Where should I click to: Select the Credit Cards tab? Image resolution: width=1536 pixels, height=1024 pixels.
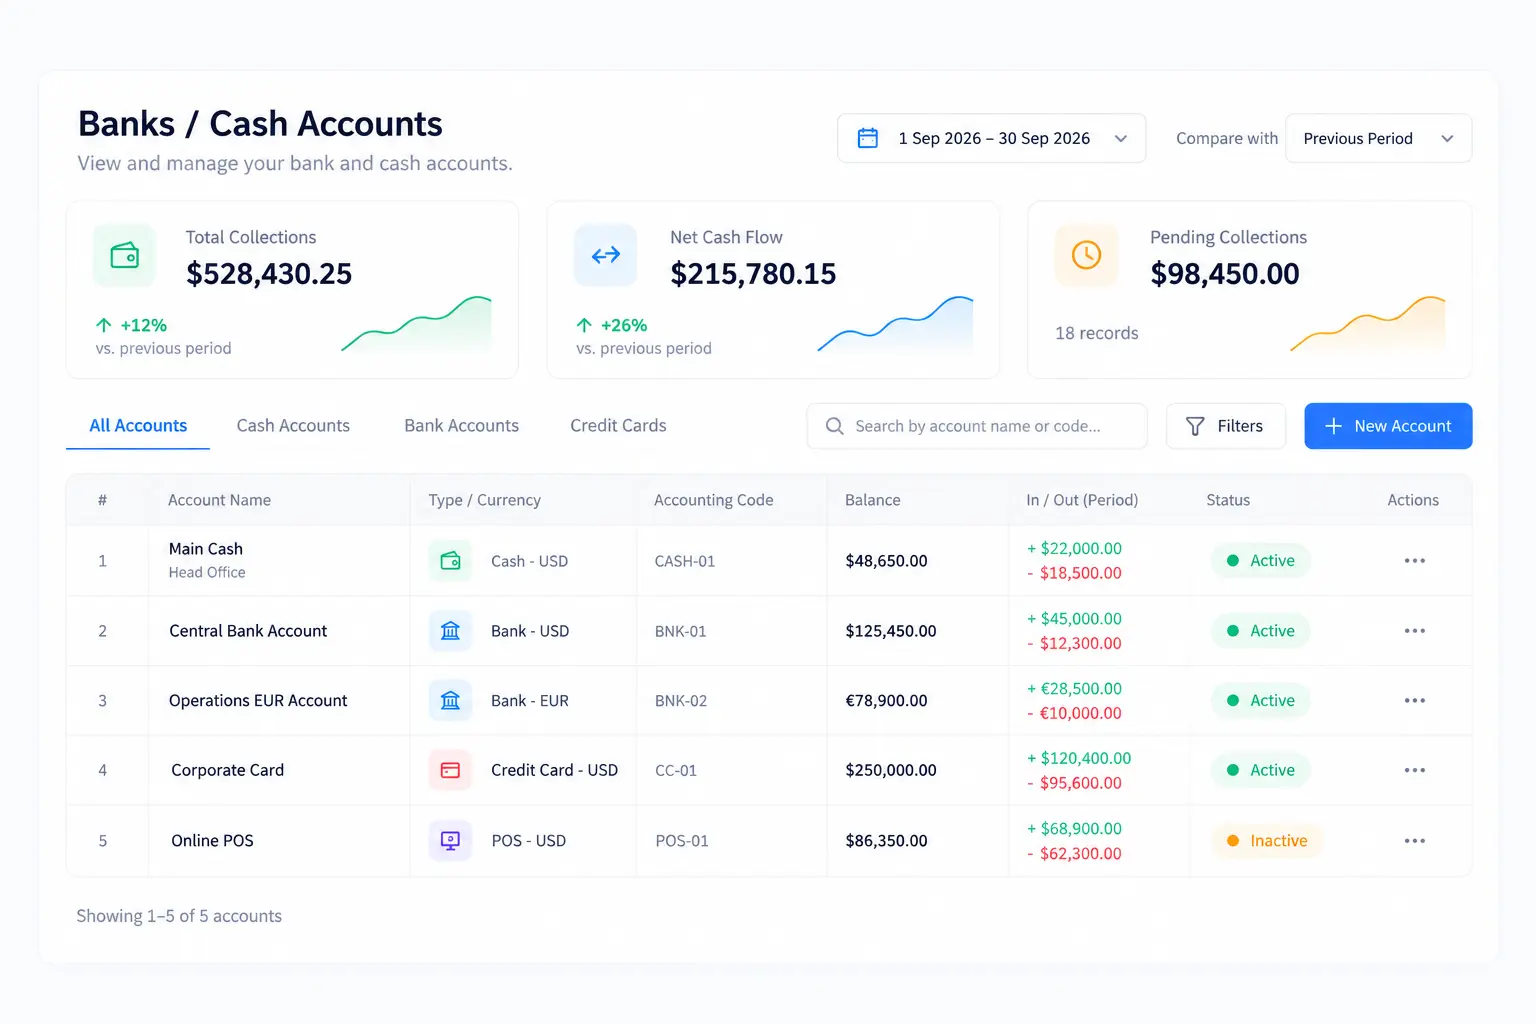pos(618,426)
